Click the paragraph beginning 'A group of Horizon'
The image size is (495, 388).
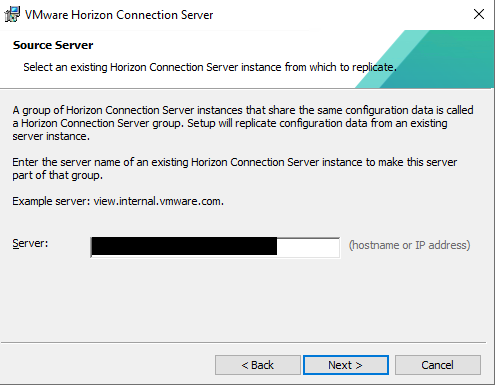[x=243, y=123]
